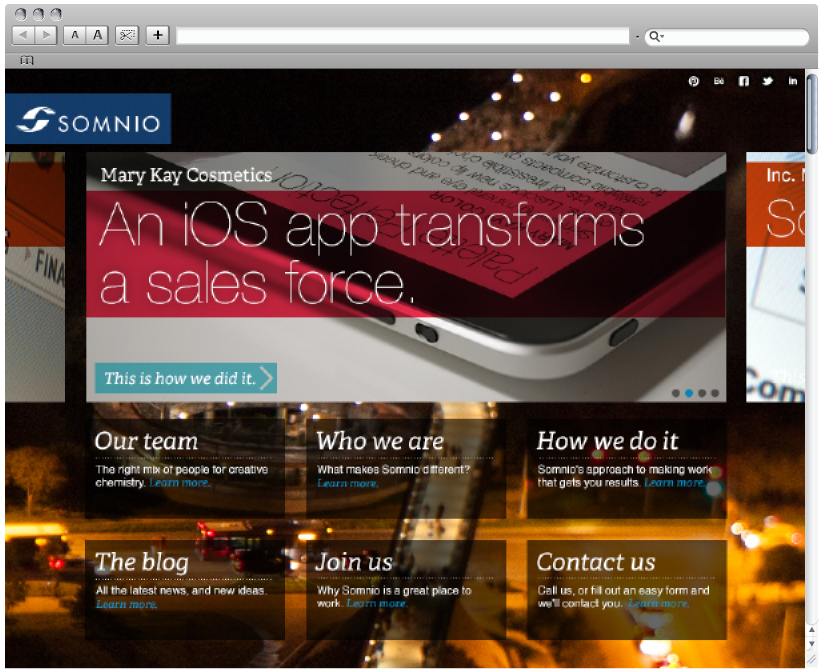Click 'All the latest news, and new ideas.' text
The width and height of the screenshot is (819, 672).
point(181,591)
